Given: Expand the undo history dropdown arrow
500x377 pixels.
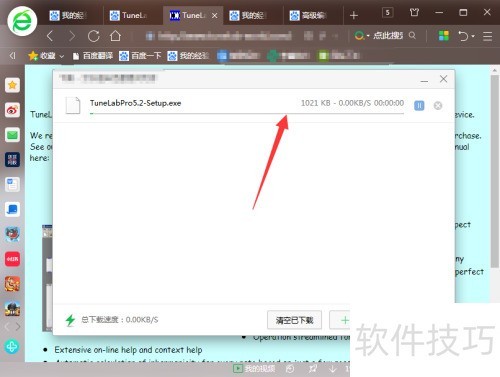Looking at the screenshot, I should point(473,36).
